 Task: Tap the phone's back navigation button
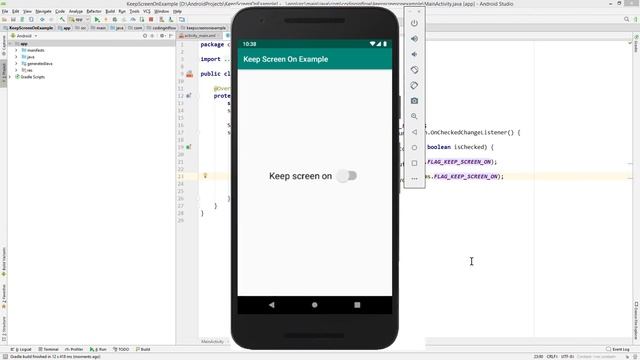(x=272, y=305)
